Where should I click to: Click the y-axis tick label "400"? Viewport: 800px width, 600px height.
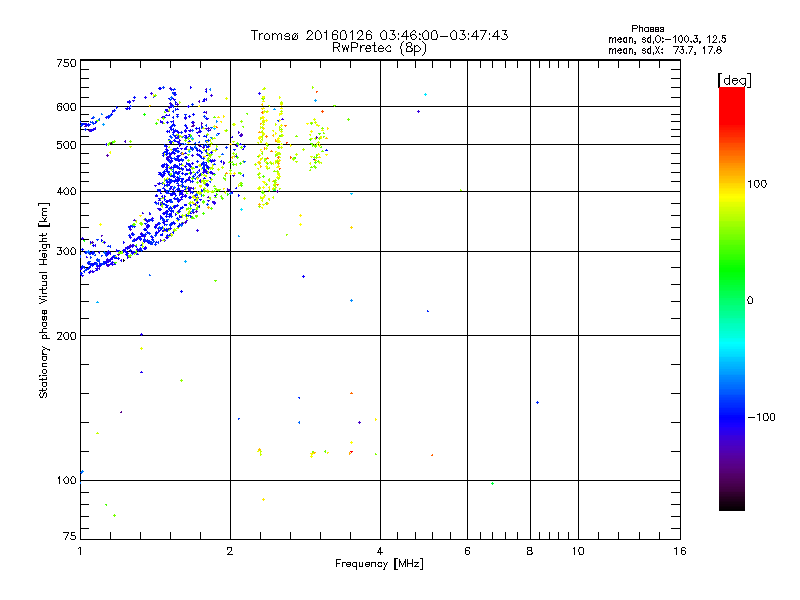pos(66,192)
